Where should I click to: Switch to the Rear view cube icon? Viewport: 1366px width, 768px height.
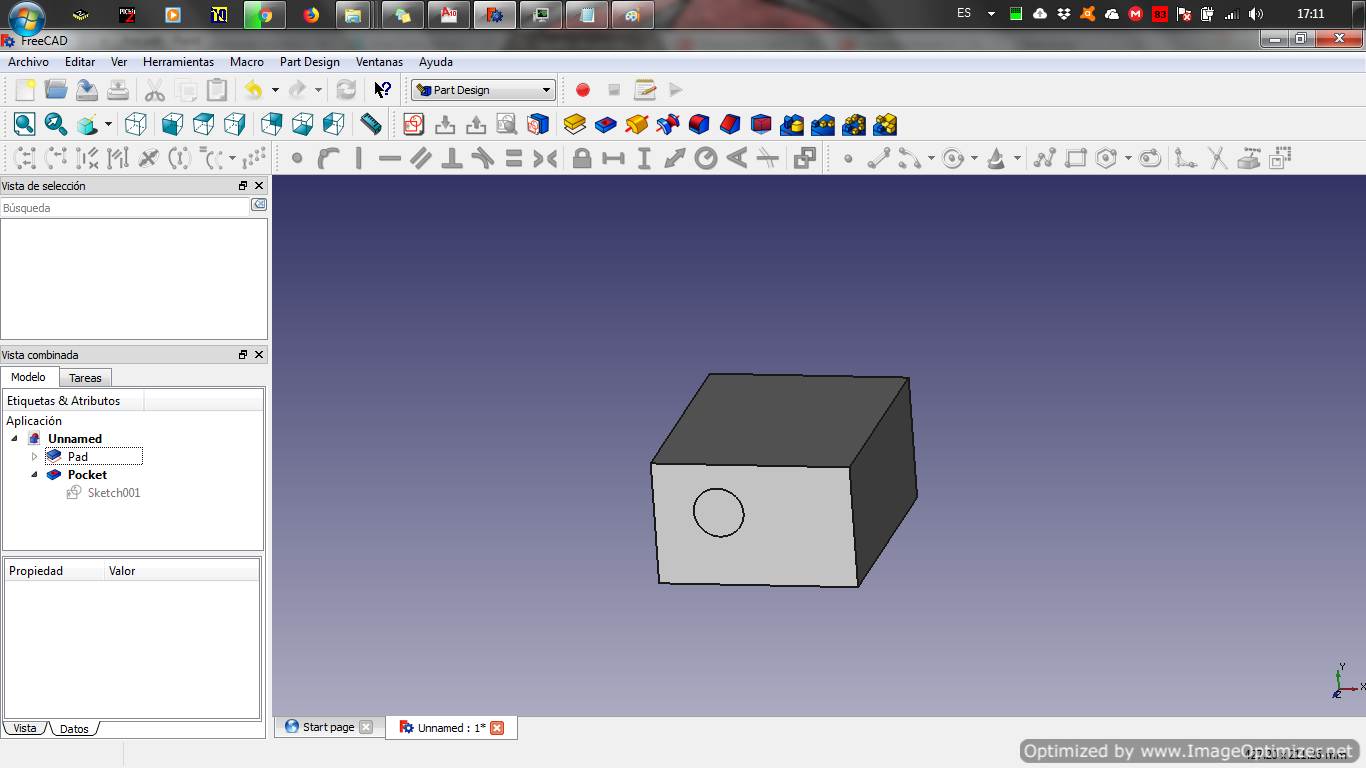(271, 124)
